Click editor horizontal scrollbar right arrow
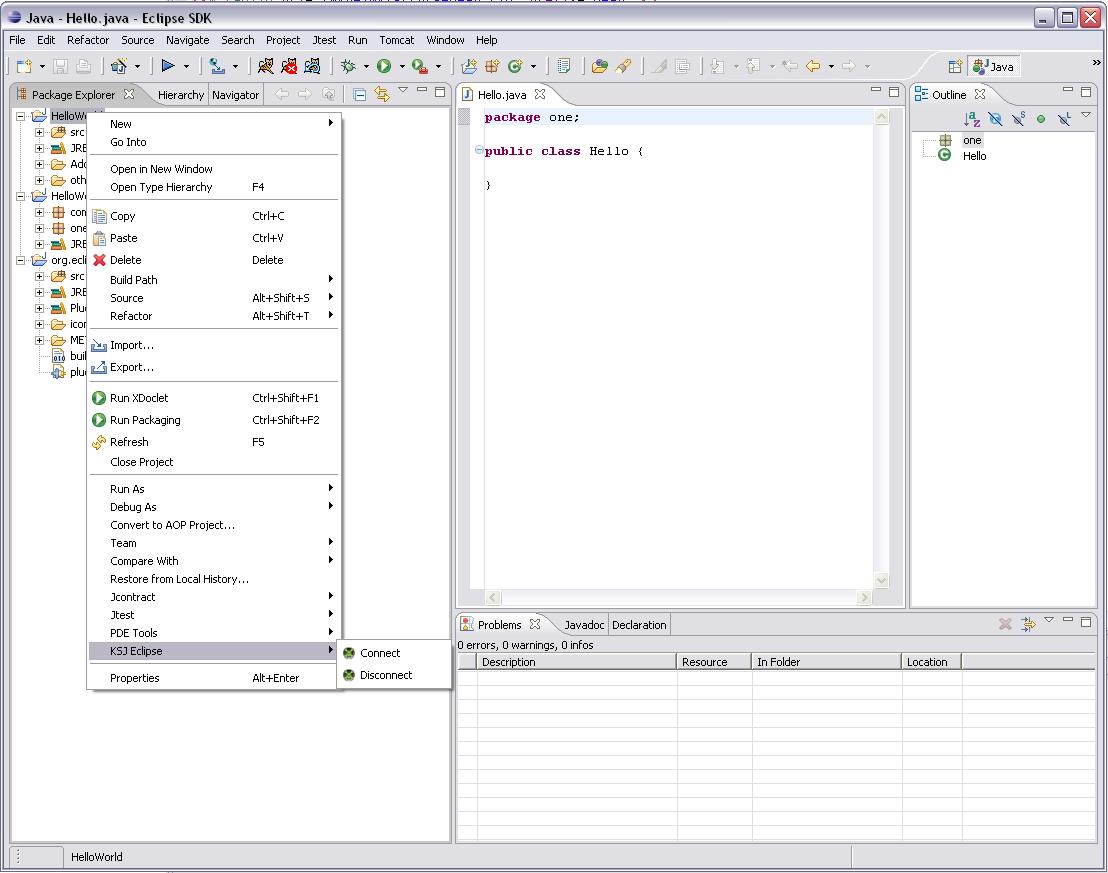Screen dimensions: 1108x873 (864, 597)
